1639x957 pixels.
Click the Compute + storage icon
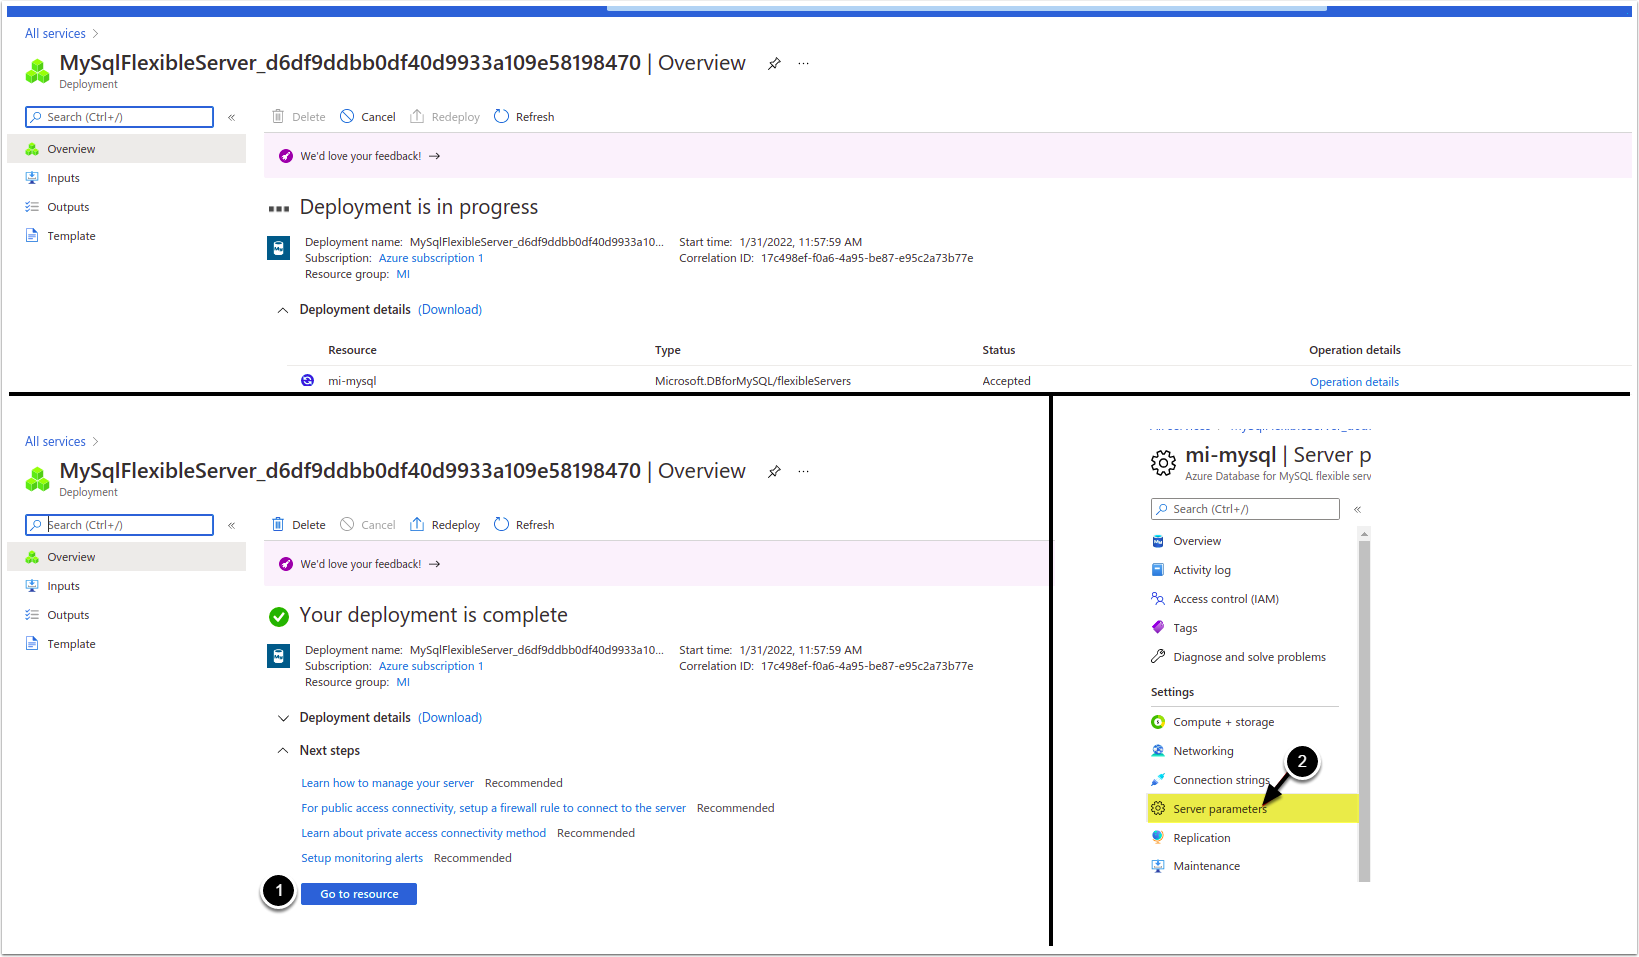1158,722
